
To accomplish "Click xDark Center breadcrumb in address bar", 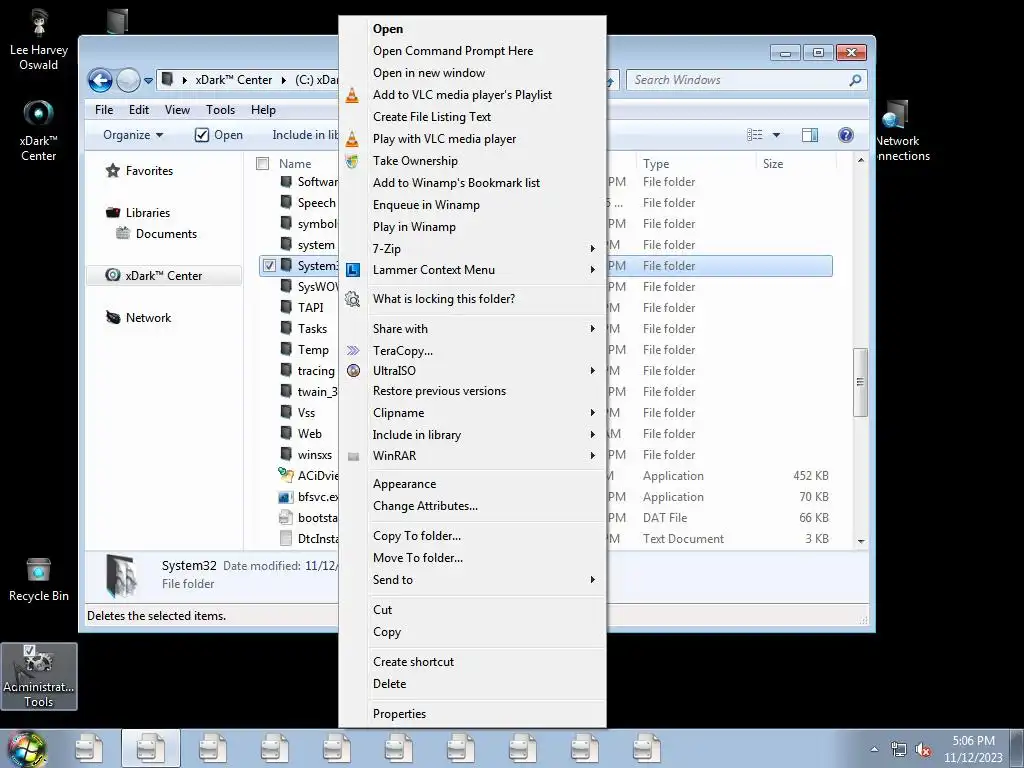I will pyautogui.click(x=234, y=80).
